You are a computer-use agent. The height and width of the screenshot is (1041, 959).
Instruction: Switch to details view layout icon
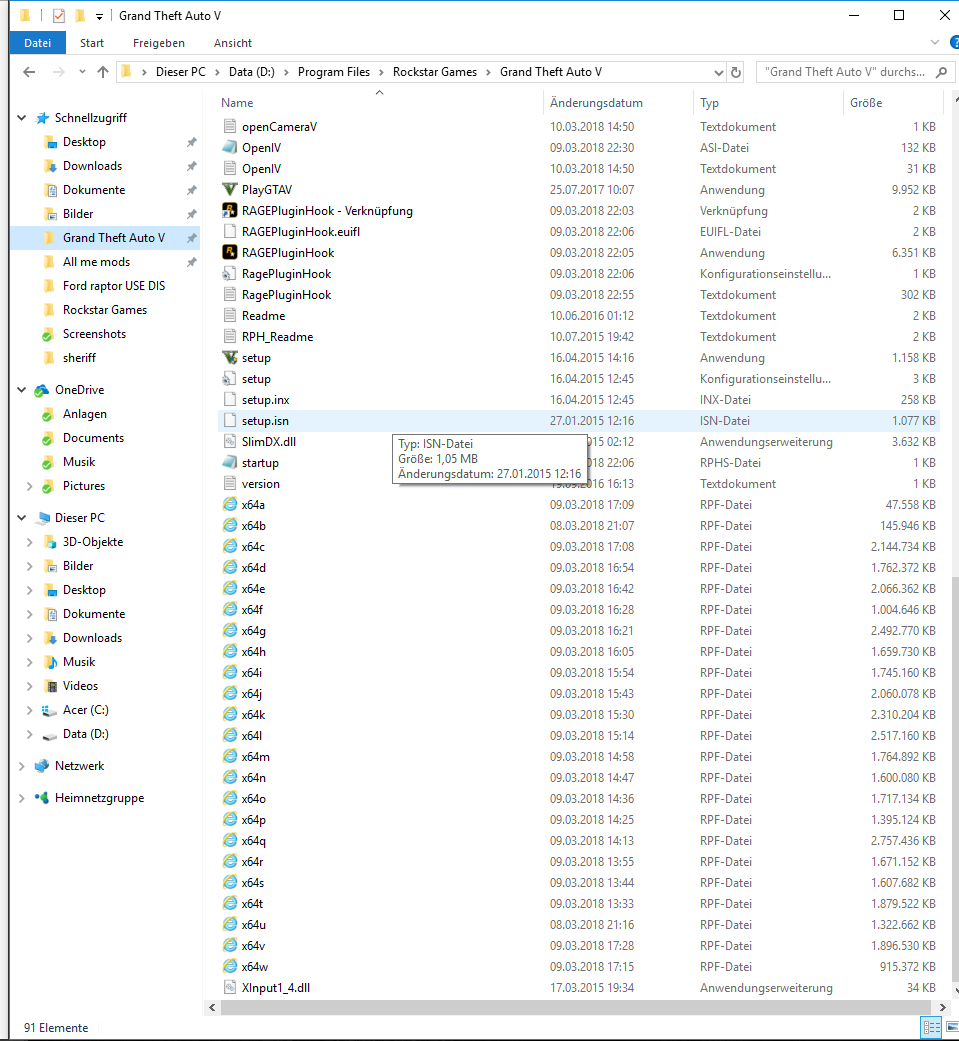[932, 1028]
